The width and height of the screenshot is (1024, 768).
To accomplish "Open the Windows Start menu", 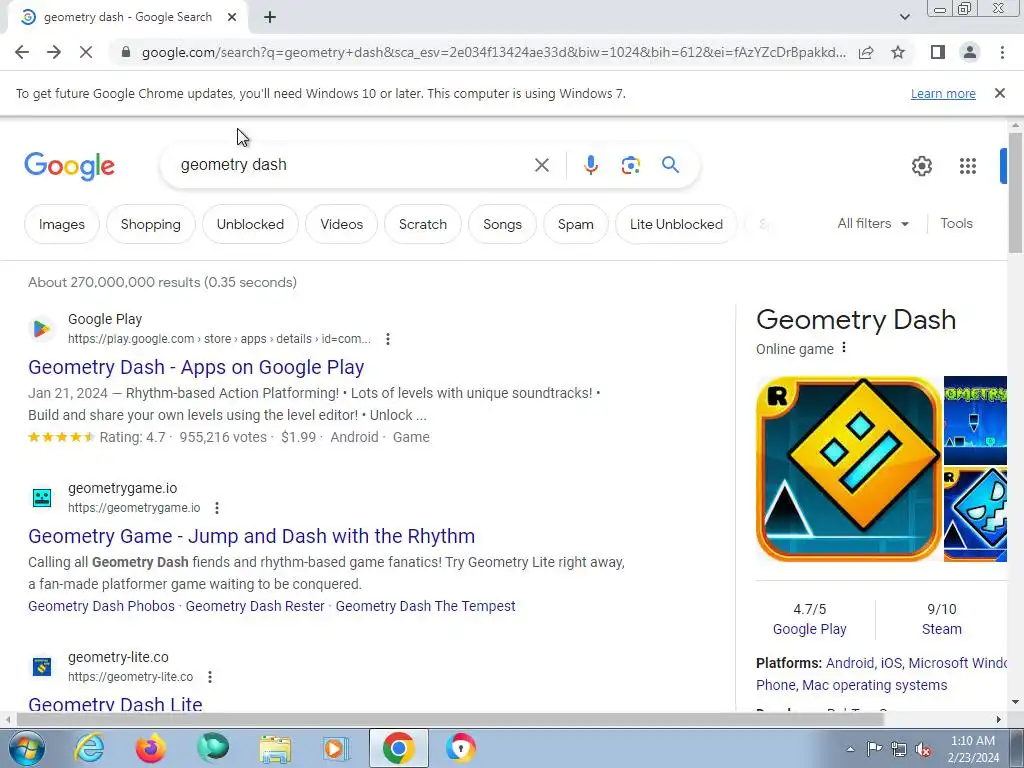I will coord(27,748).
